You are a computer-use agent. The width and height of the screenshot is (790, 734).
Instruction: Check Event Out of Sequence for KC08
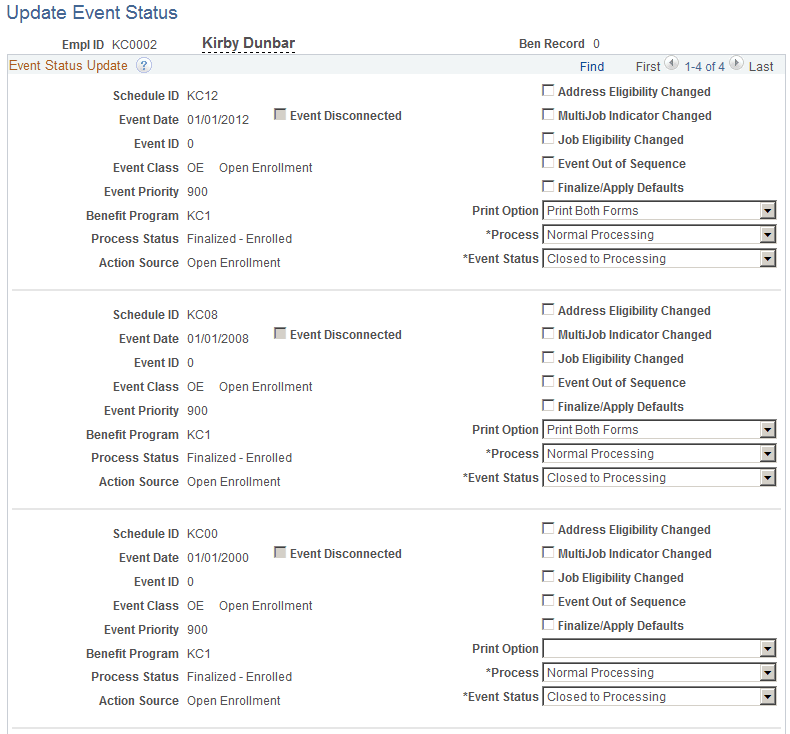(548, 381)
